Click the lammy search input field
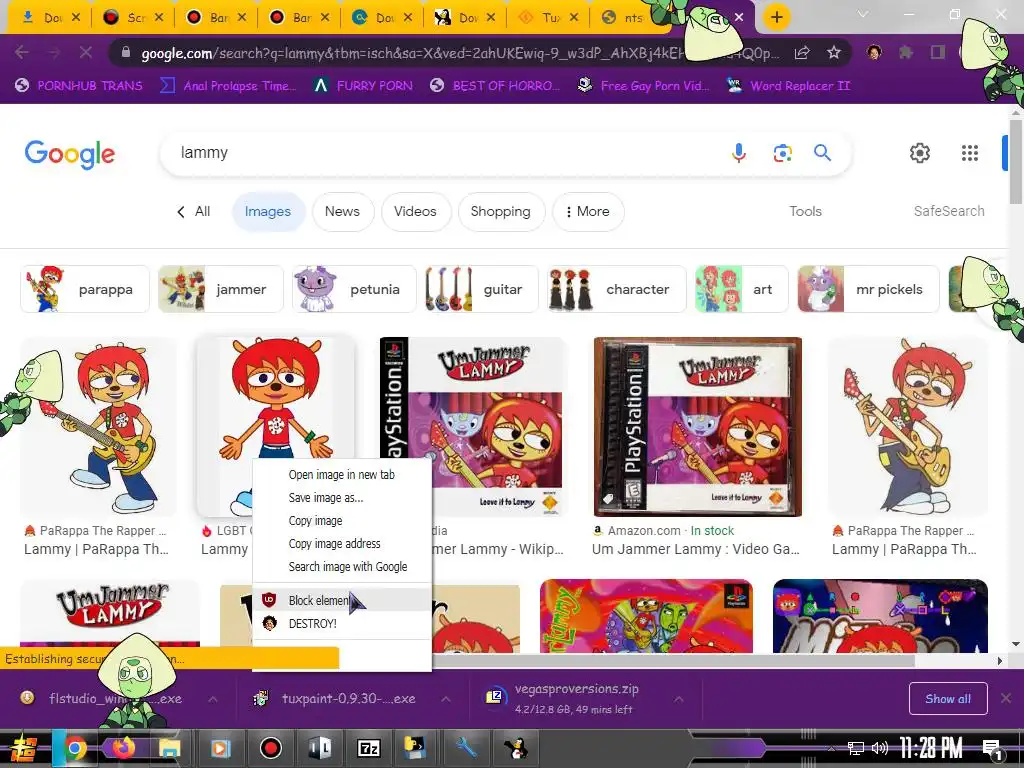The height and width of the screenshot is (768, 1024). [x=451, y=153]
